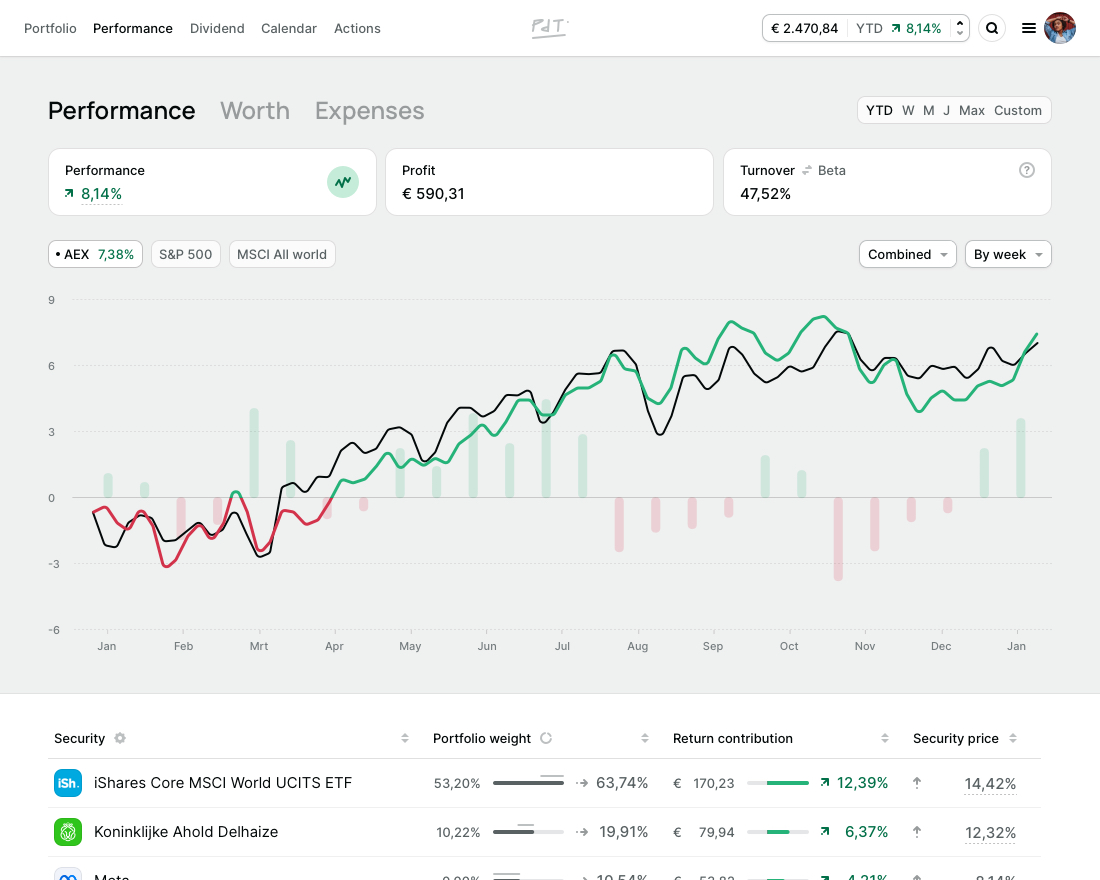Open the By week dropdown
Screen dimensions: 1100x880
click(x=1008, y=254)
